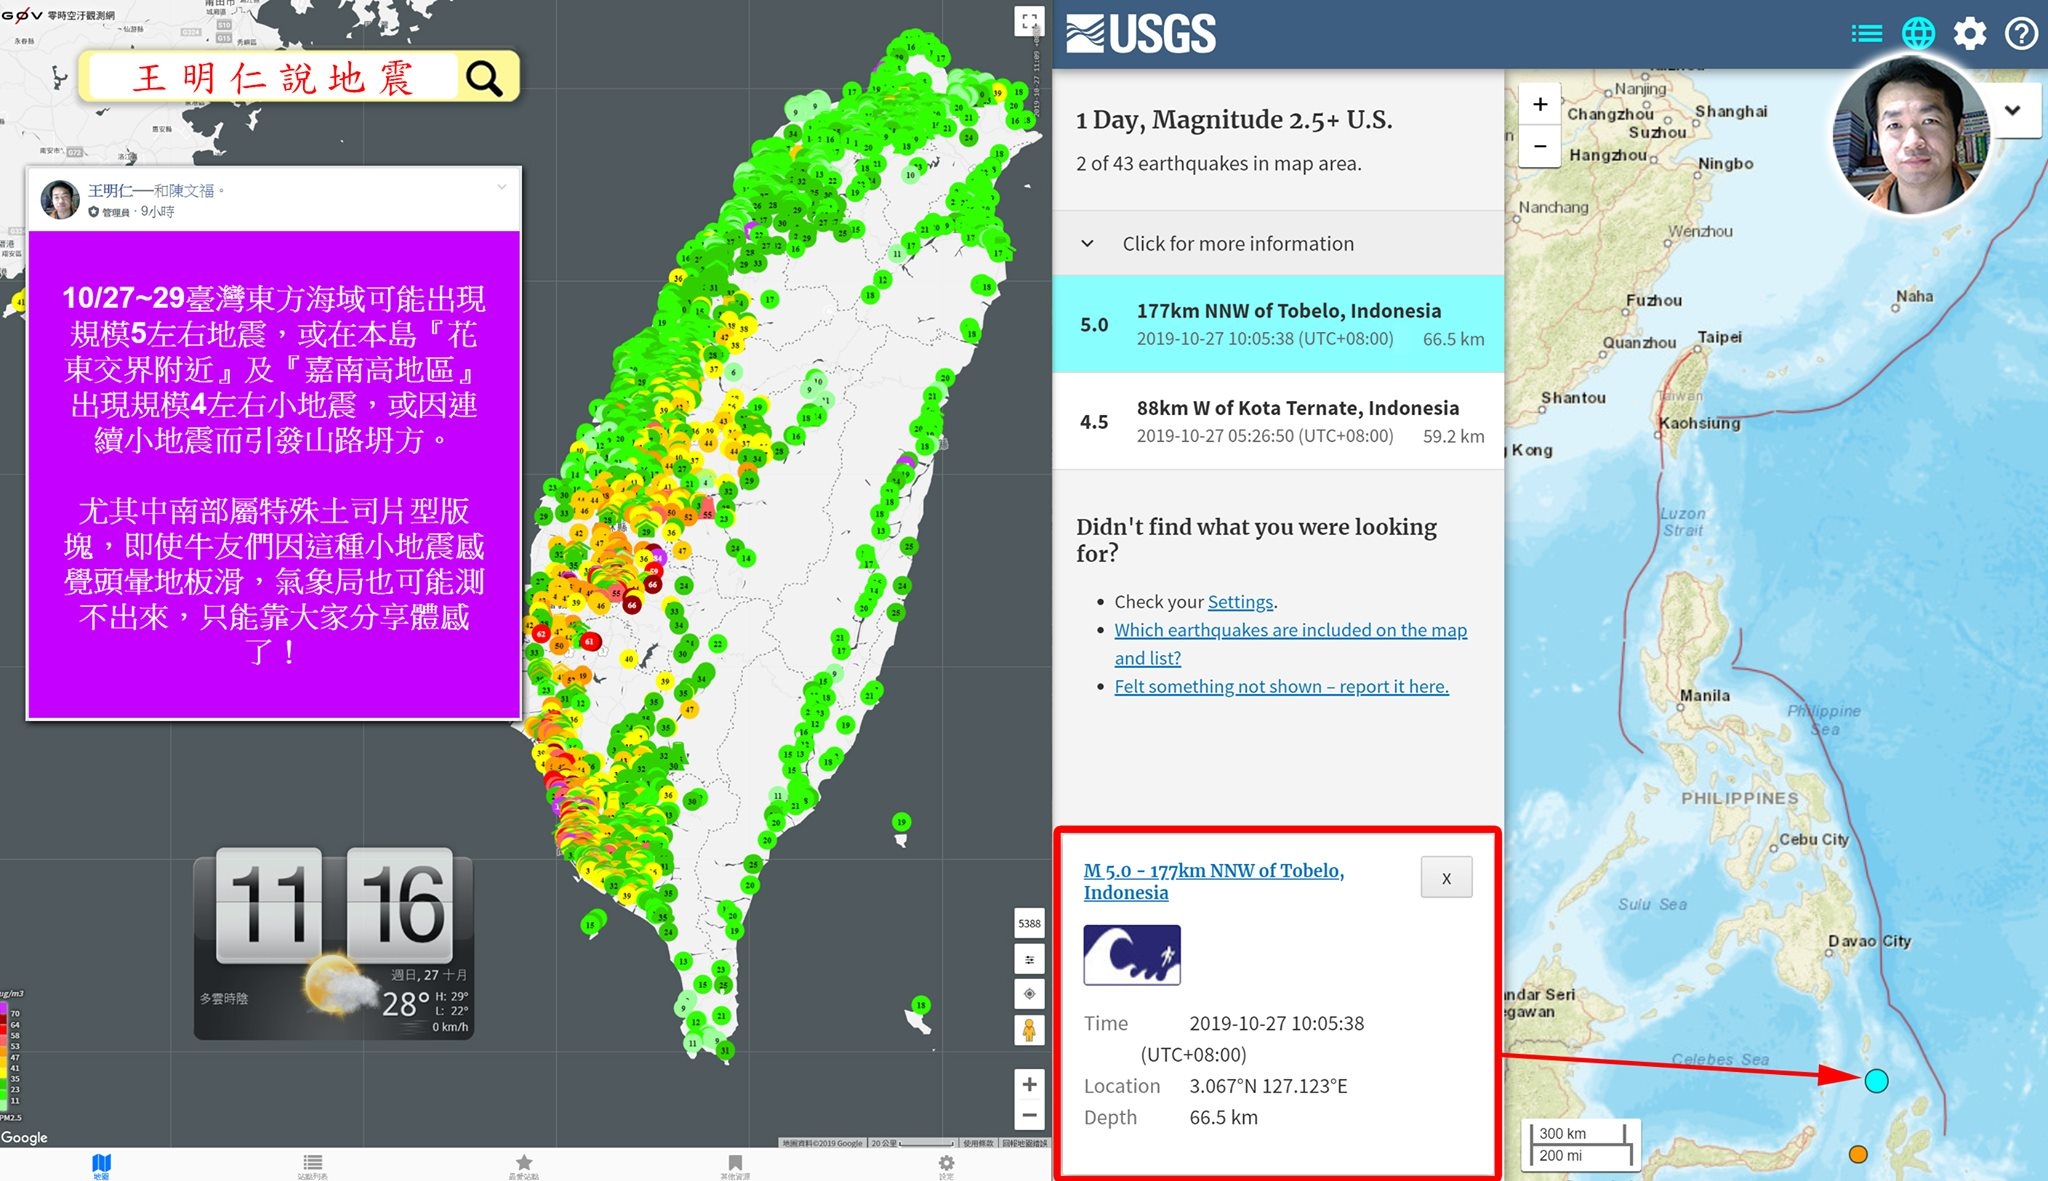Open the filter sliders icon on air map
This screenshot has height=1181, width=2048.
pyautogui.click(x=1029, y=960)
